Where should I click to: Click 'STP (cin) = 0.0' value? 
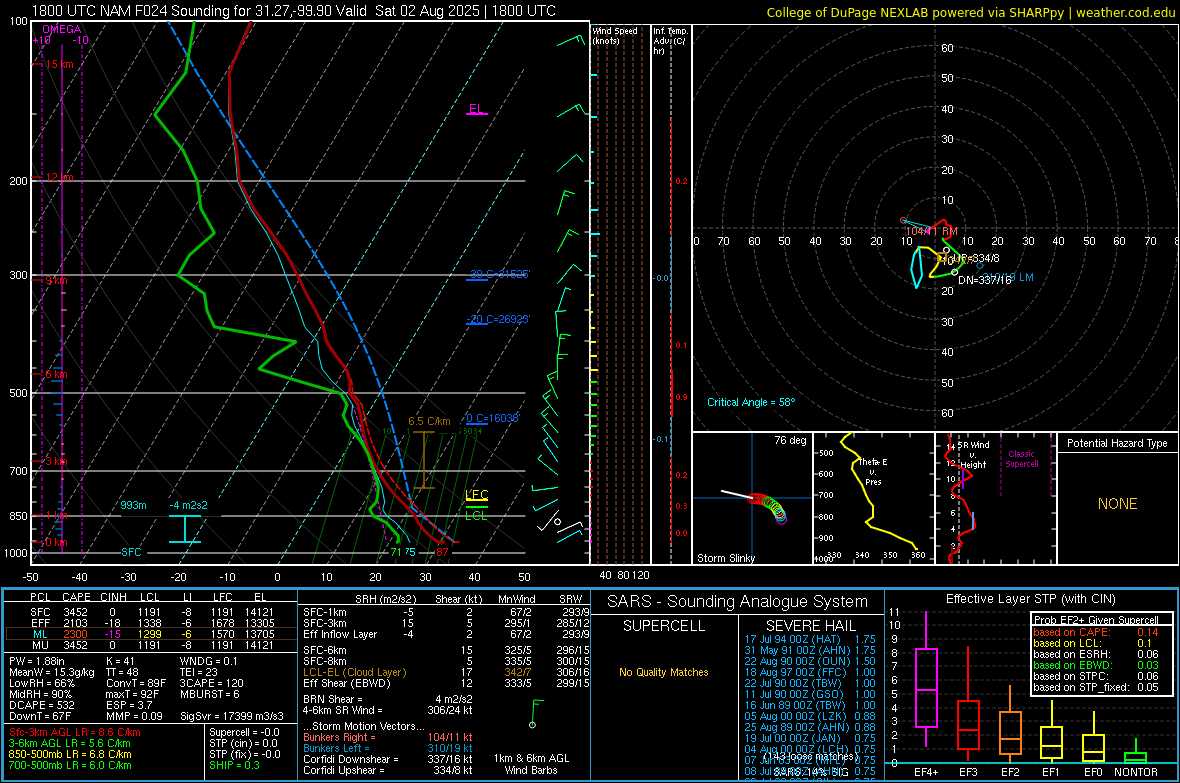243,743
